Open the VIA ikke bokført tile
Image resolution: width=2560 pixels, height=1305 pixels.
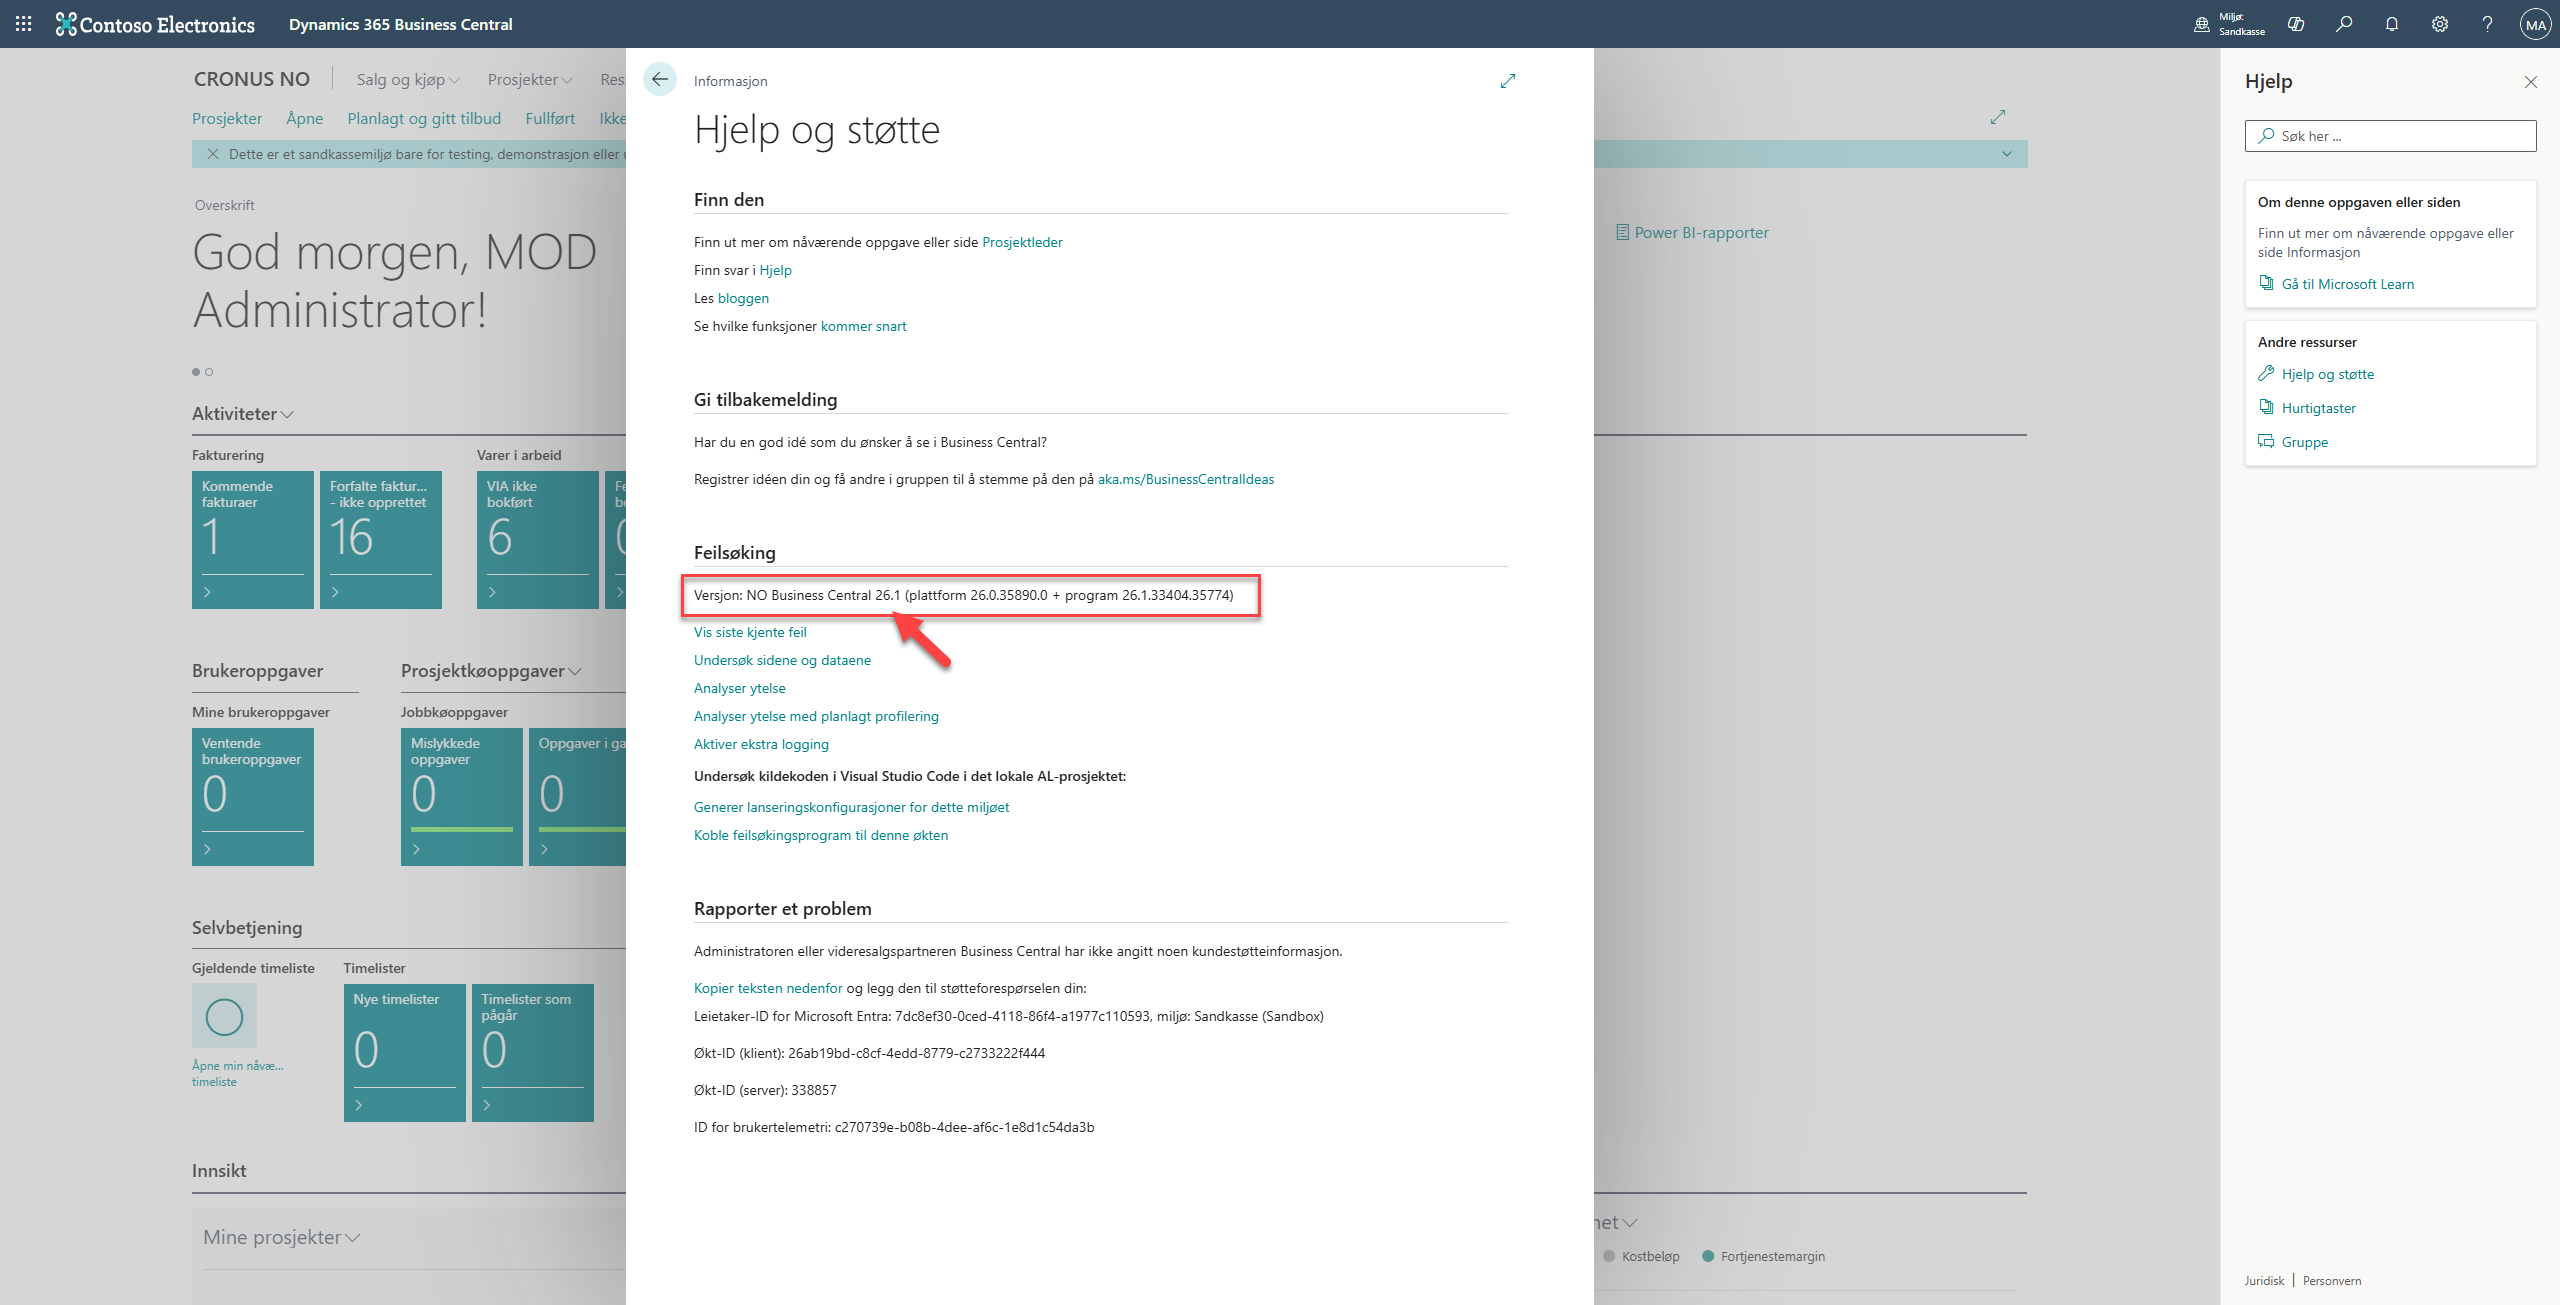[538, 540]
